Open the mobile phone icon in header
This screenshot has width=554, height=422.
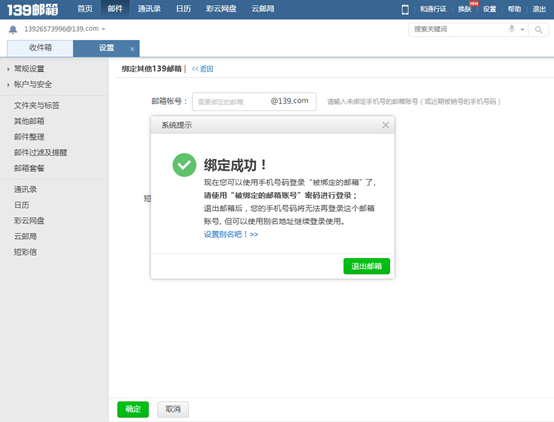[x=405, y=10]
